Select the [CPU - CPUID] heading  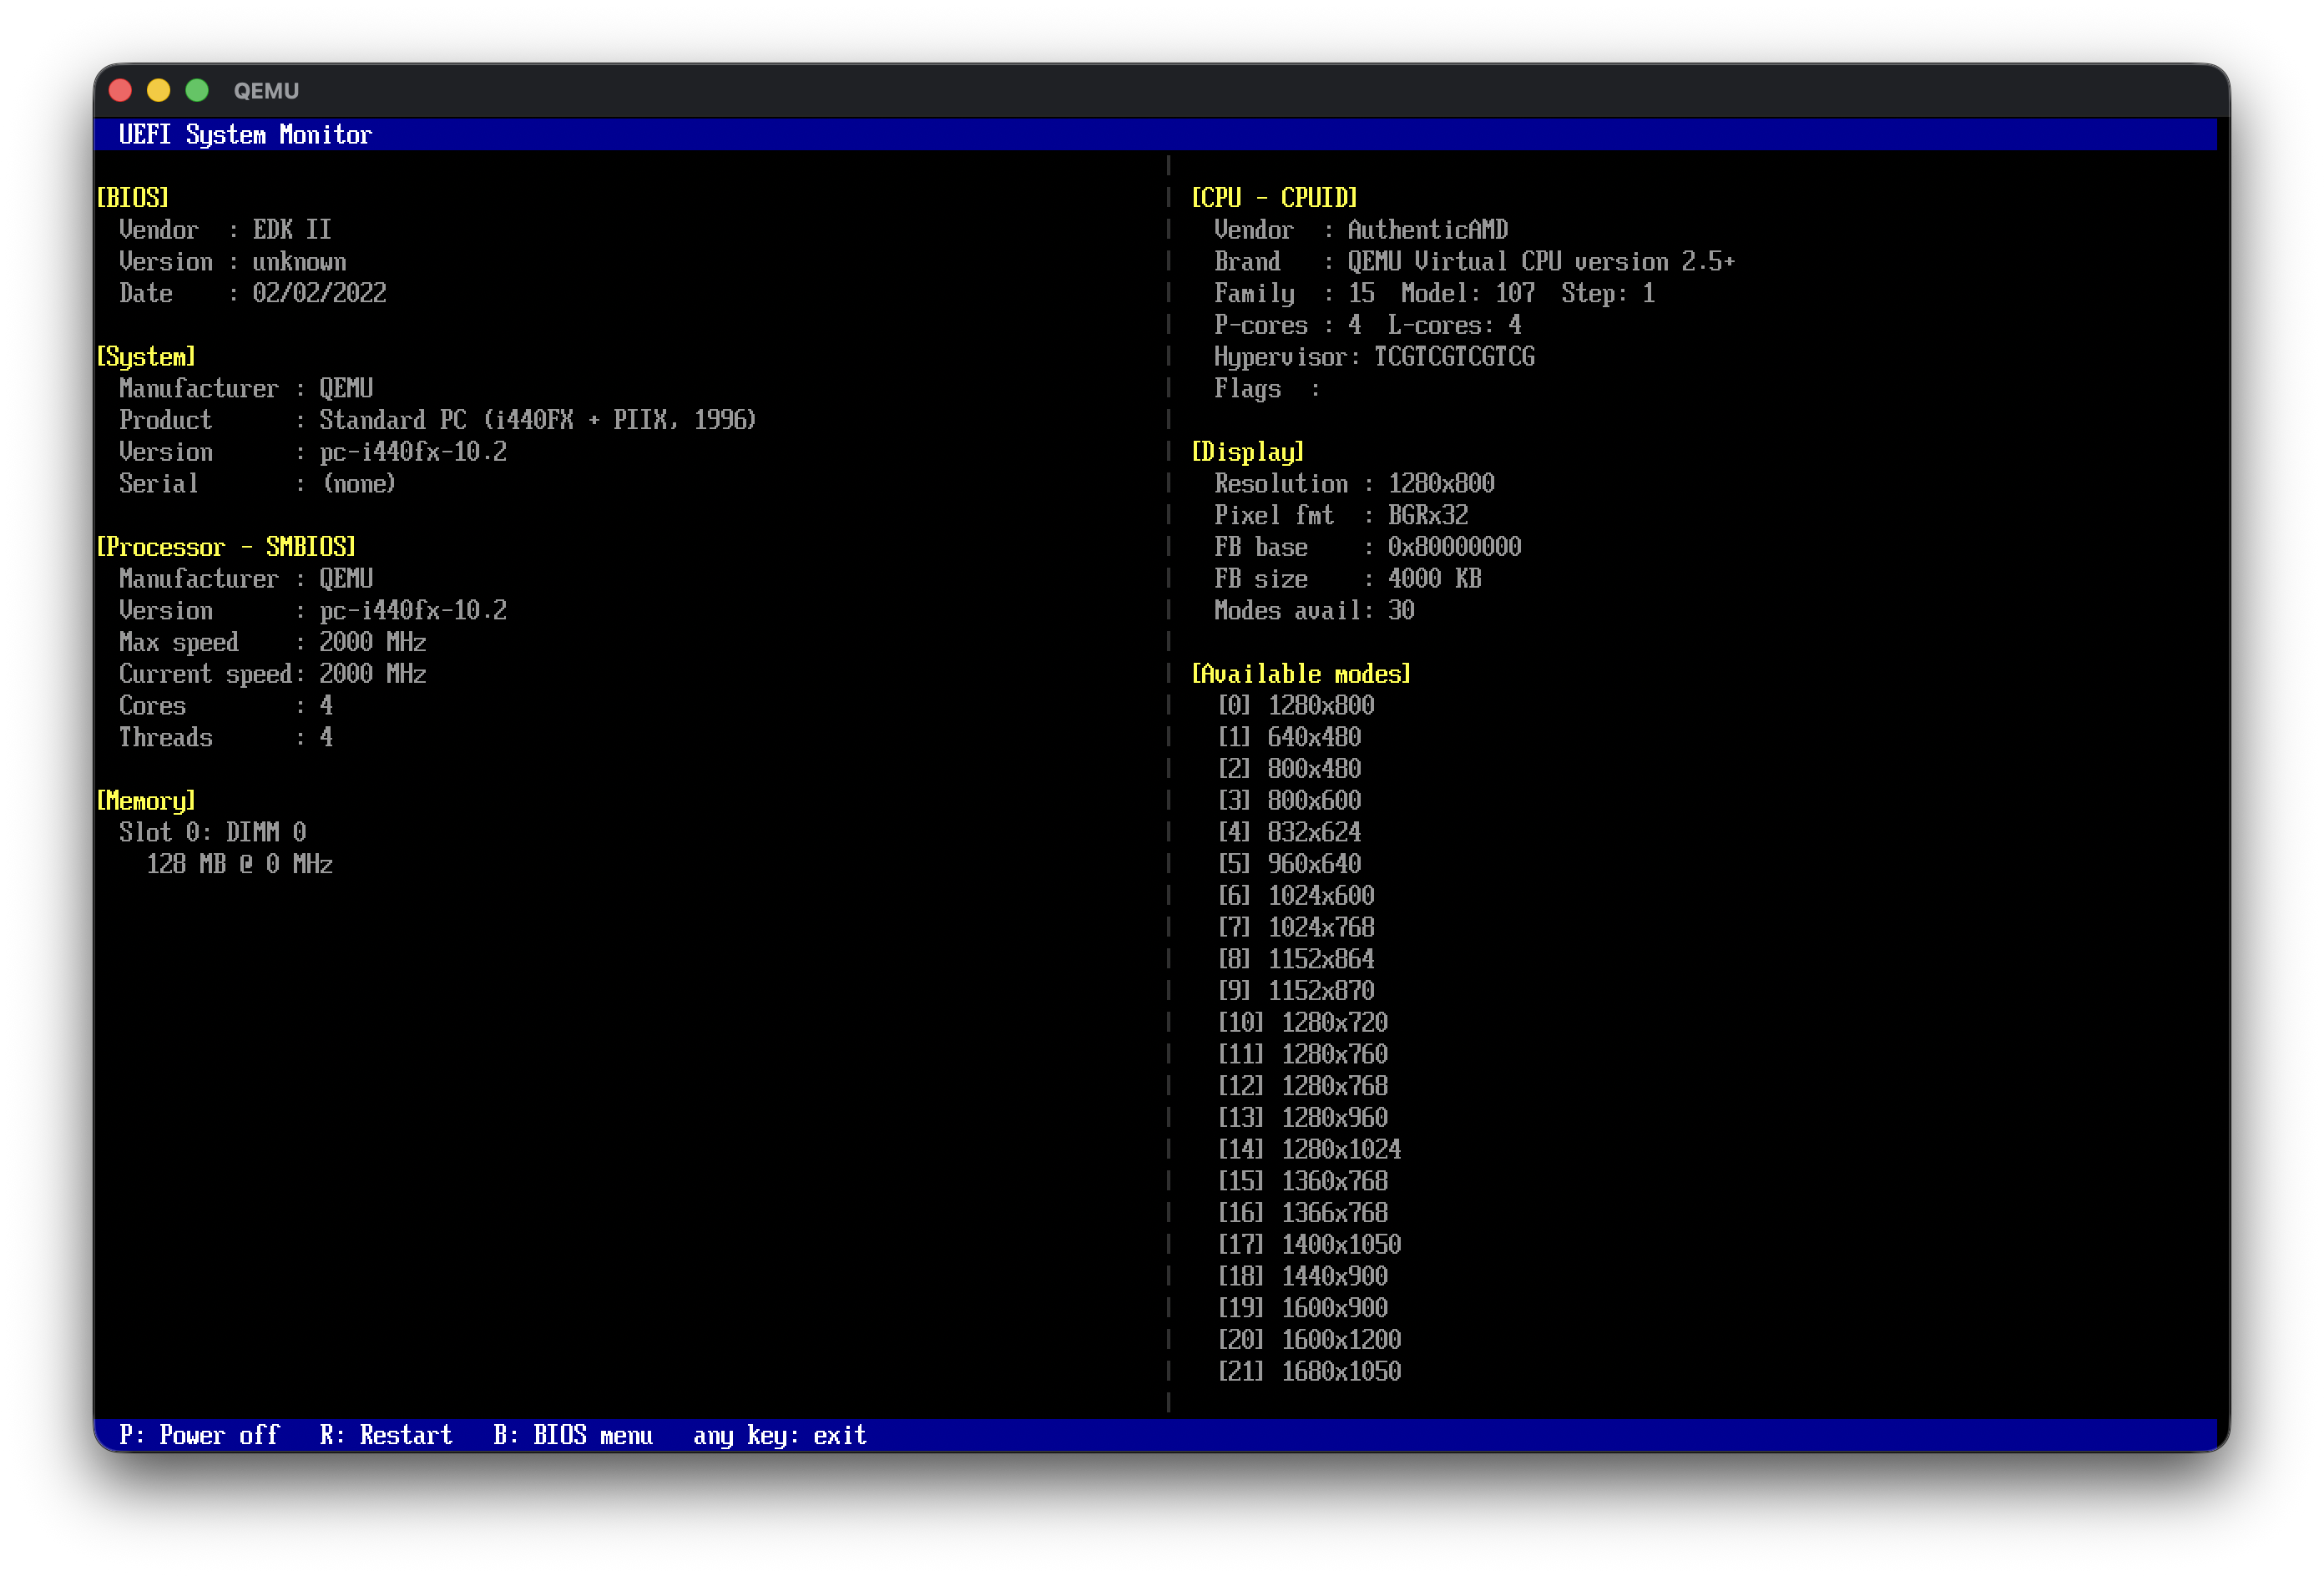click(x=1274, y=197)
